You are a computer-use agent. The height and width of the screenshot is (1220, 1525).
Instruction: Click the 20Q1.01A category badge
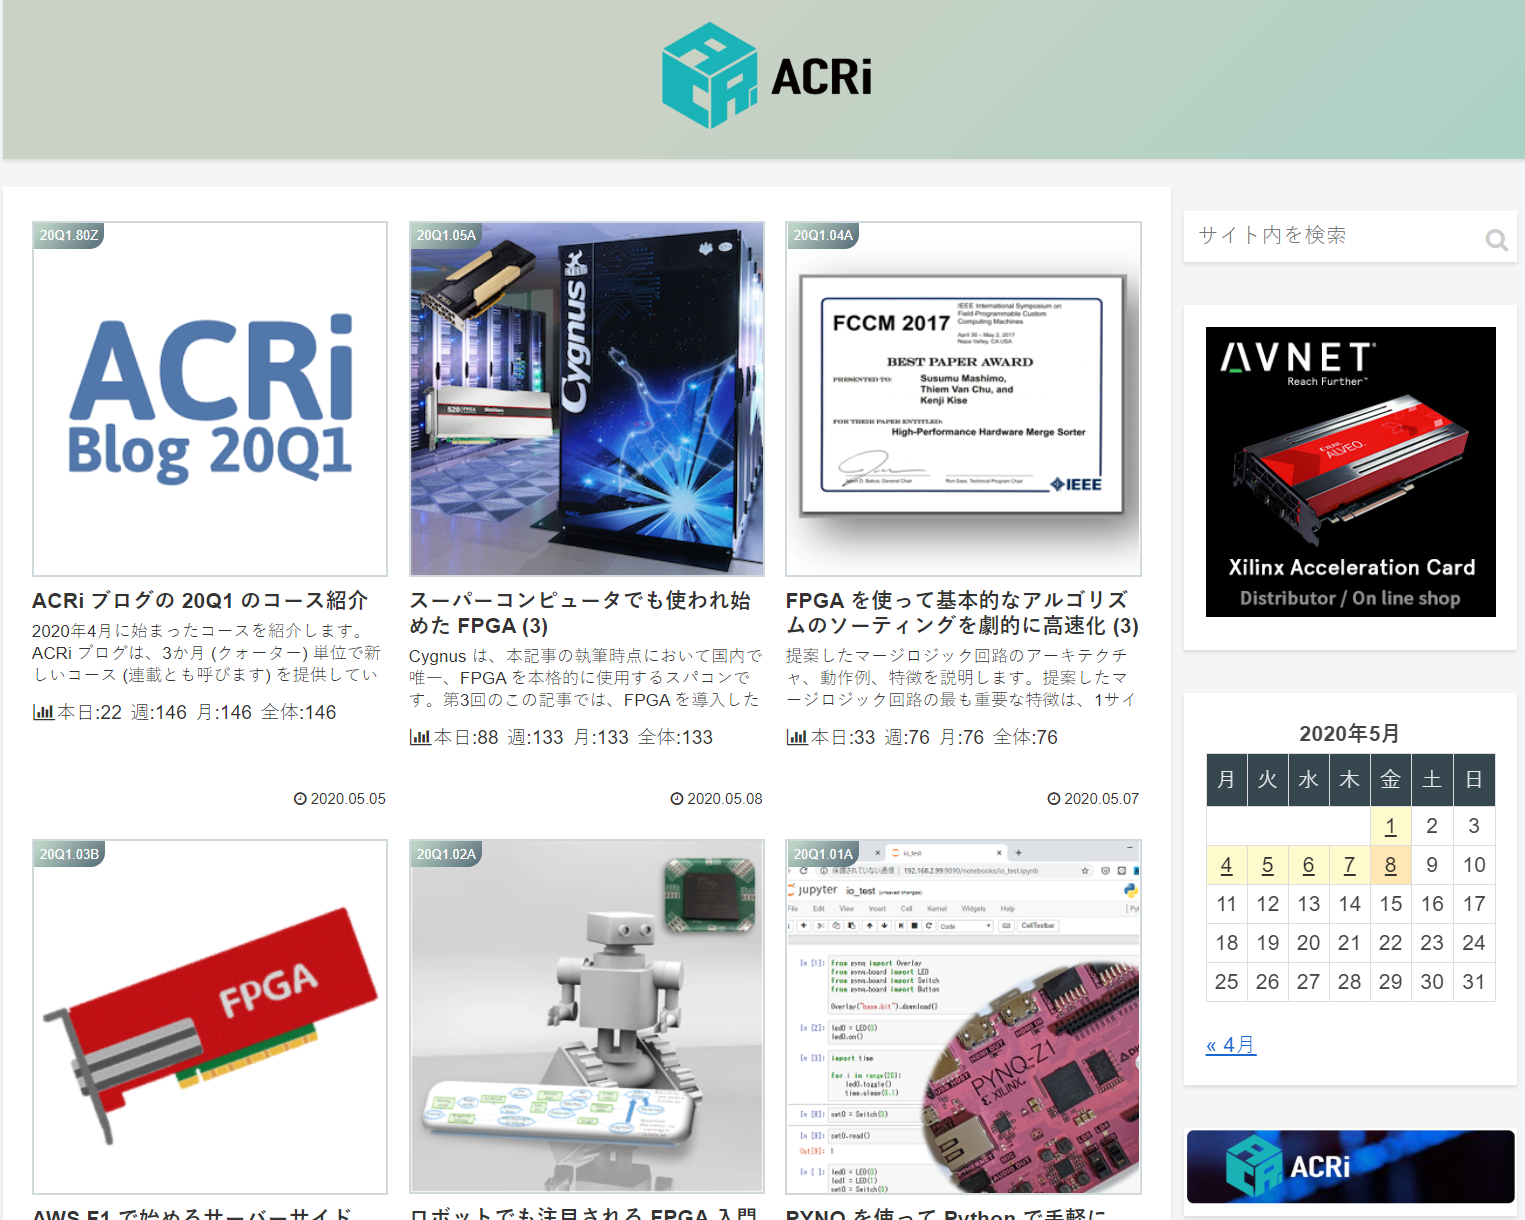(823, 854)
